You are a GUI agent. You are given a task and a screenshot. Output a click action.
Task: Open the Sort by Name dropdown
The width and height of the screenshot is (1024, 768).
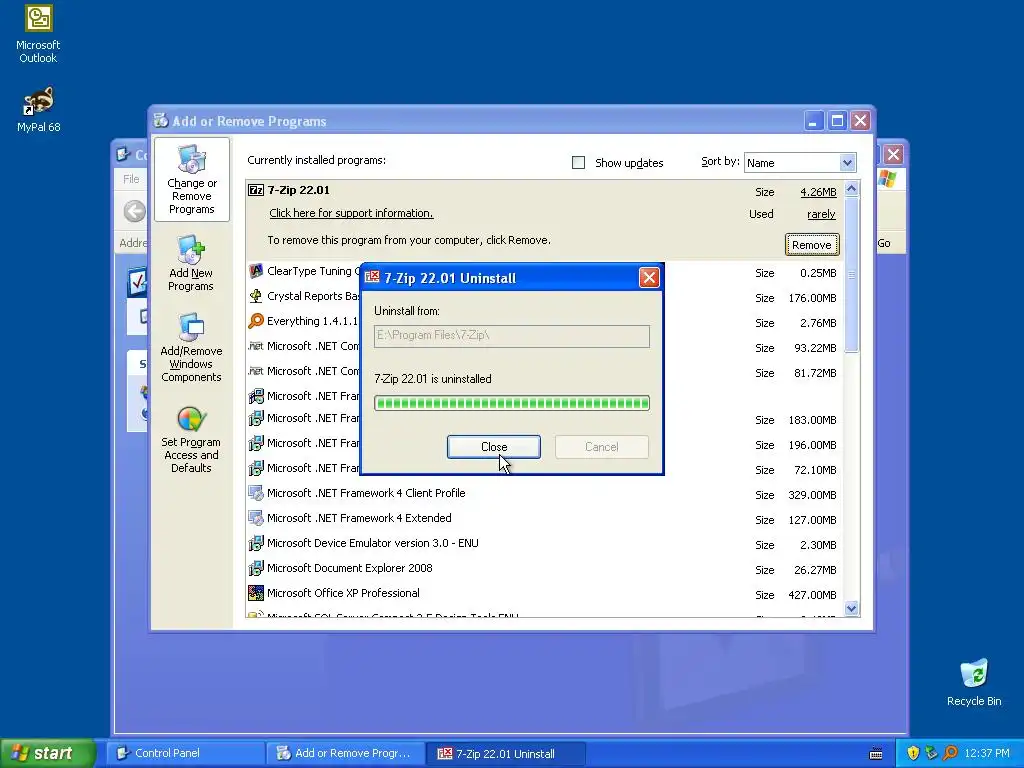click(800, 163)
